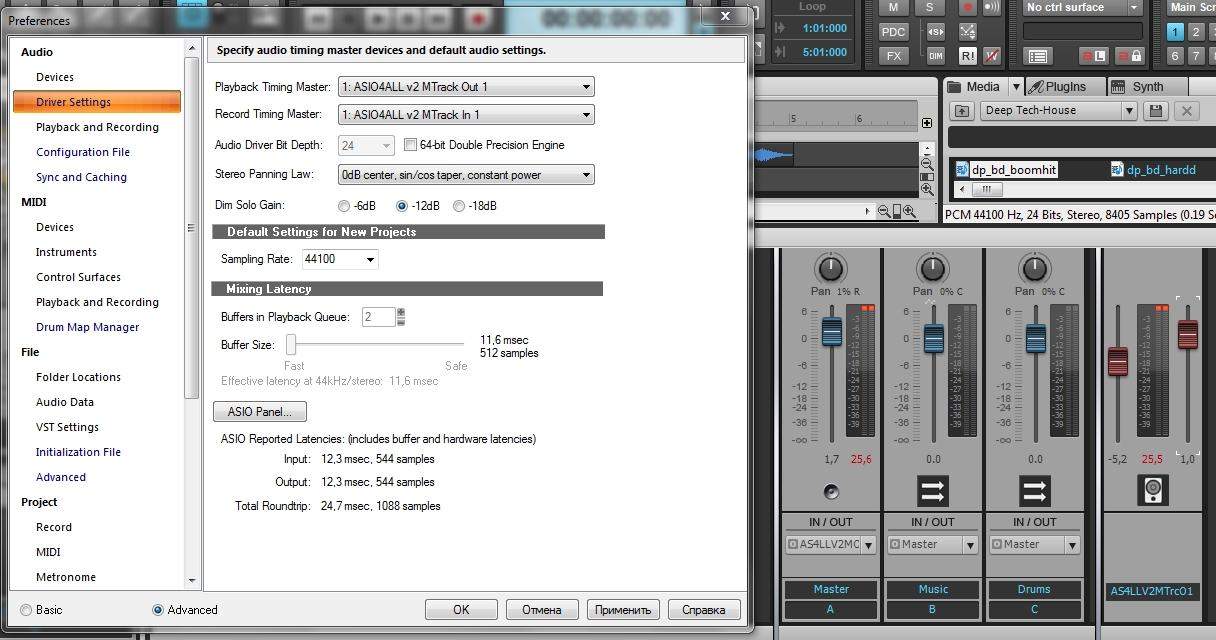
Task: Click the Master bus volume fader
Action: 832,333
